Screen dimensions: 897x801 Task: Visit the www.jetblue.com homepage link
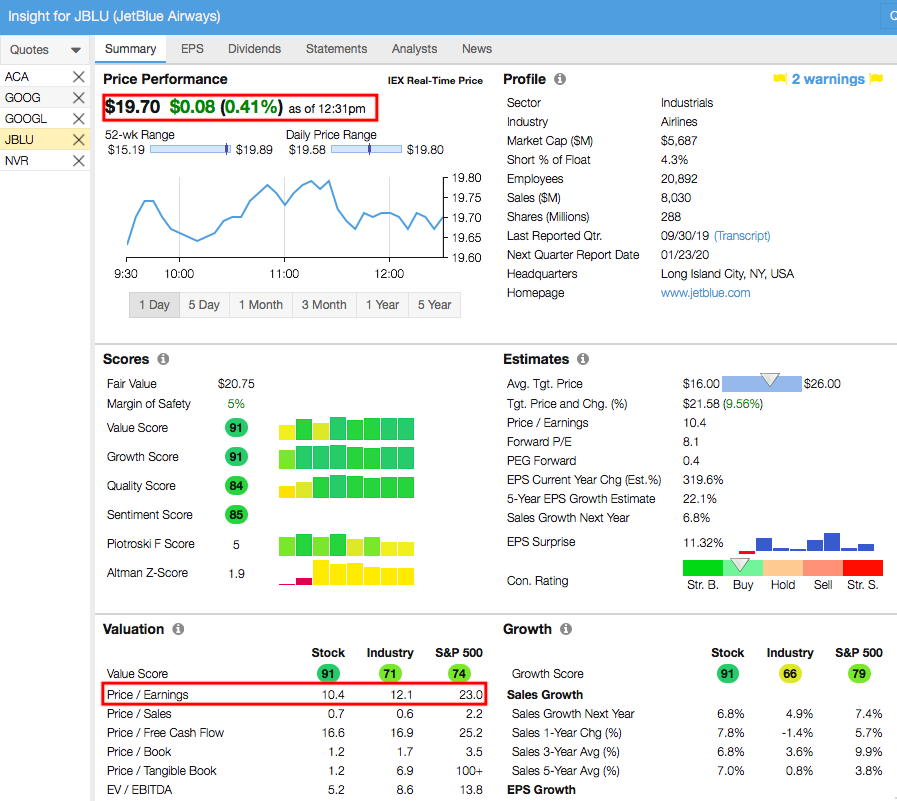[x=705, y=293]
